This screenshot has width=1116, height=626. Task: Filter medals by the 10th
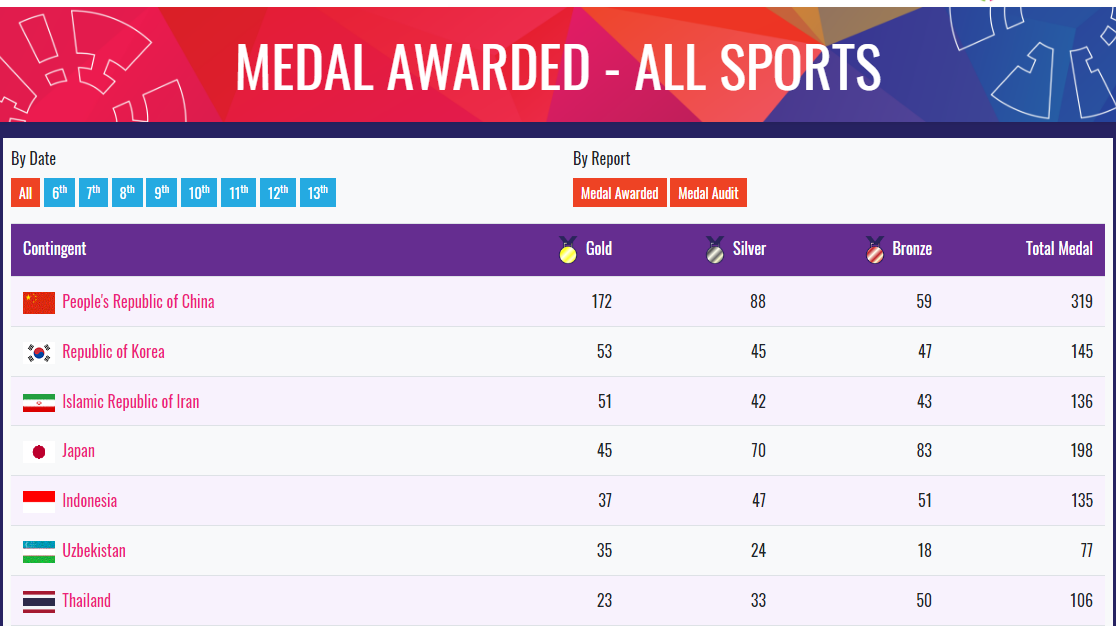[199, 193]
